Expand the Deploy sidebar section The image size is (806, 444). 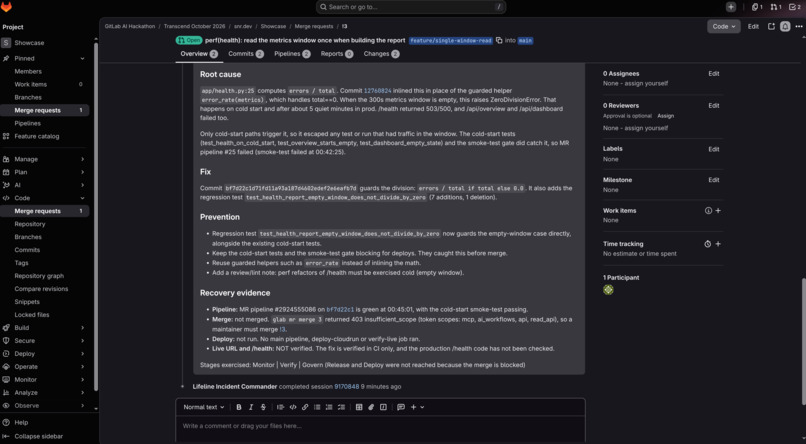44,354
